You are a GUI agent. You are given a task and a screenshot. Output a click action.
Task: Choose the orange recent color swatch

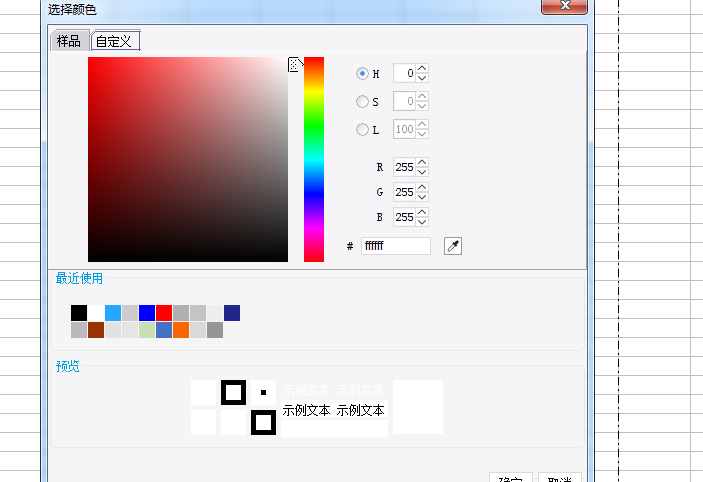click(181, 330)
